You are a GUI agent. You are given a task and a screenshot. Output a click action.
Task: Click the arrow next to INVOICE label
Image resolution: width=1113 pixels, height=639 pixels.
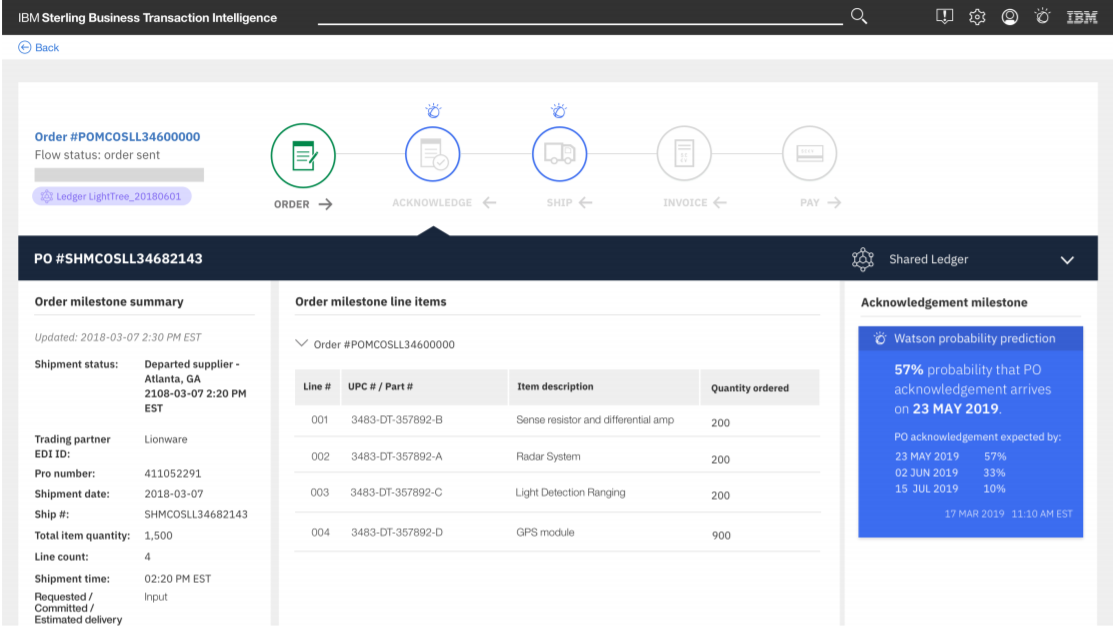click(x=720, y=203)
